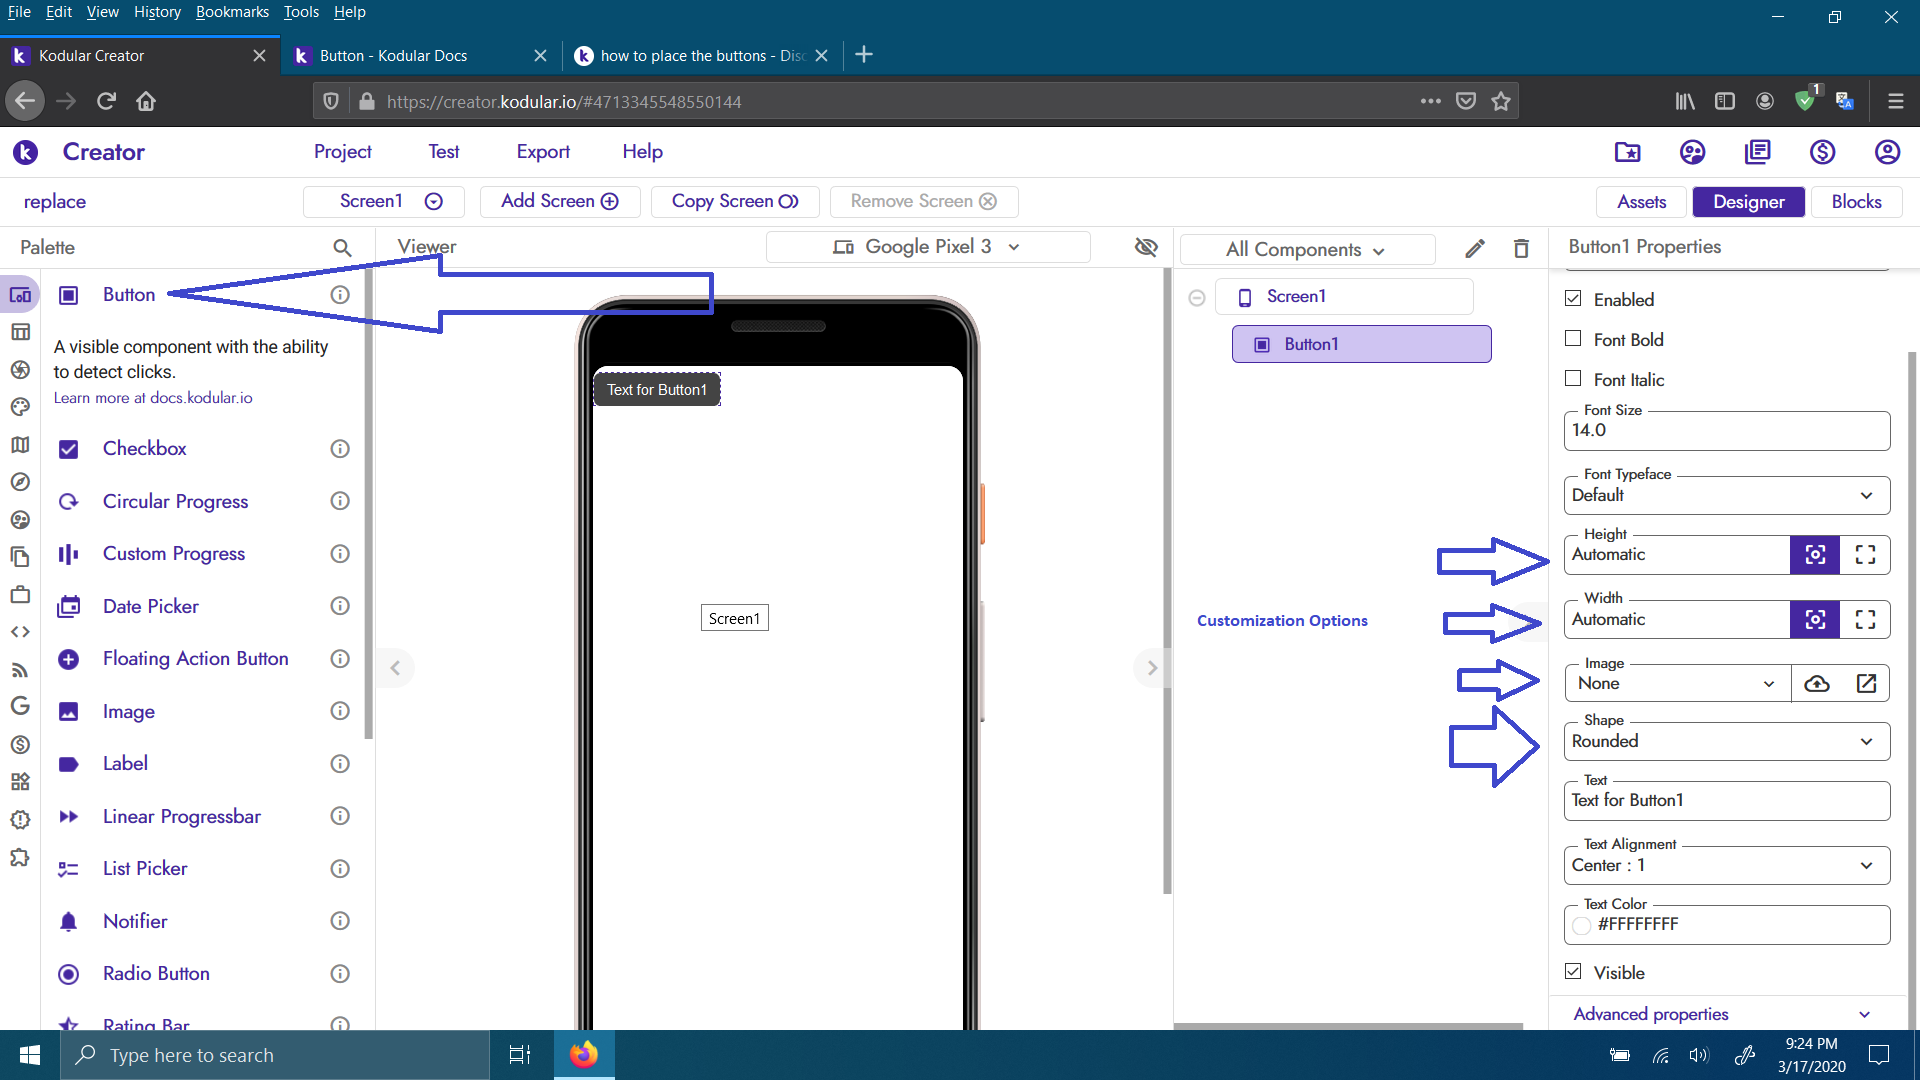Image resolution: width=1920 pixels, height=1080 pixels.
Task: Open the Shape dropdown showing Rounded
Action: [x=1726, y=742]
